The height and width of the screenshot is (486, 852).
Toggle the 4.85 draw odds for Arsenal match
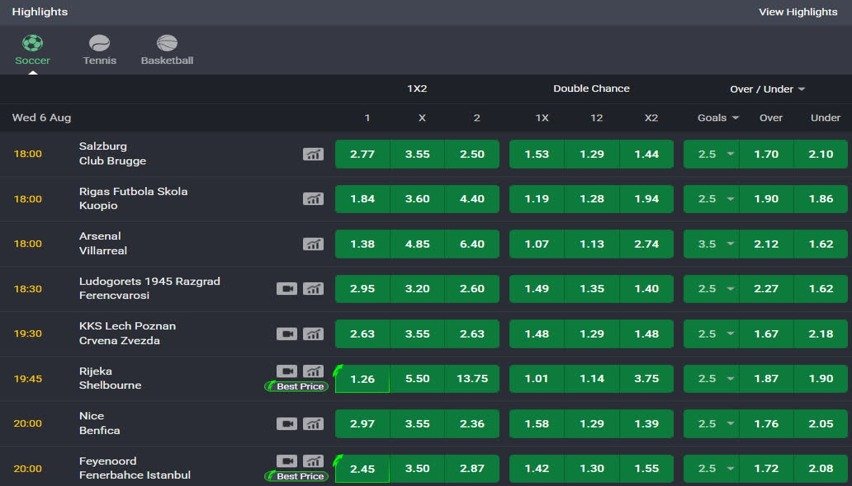coord(417,244)
